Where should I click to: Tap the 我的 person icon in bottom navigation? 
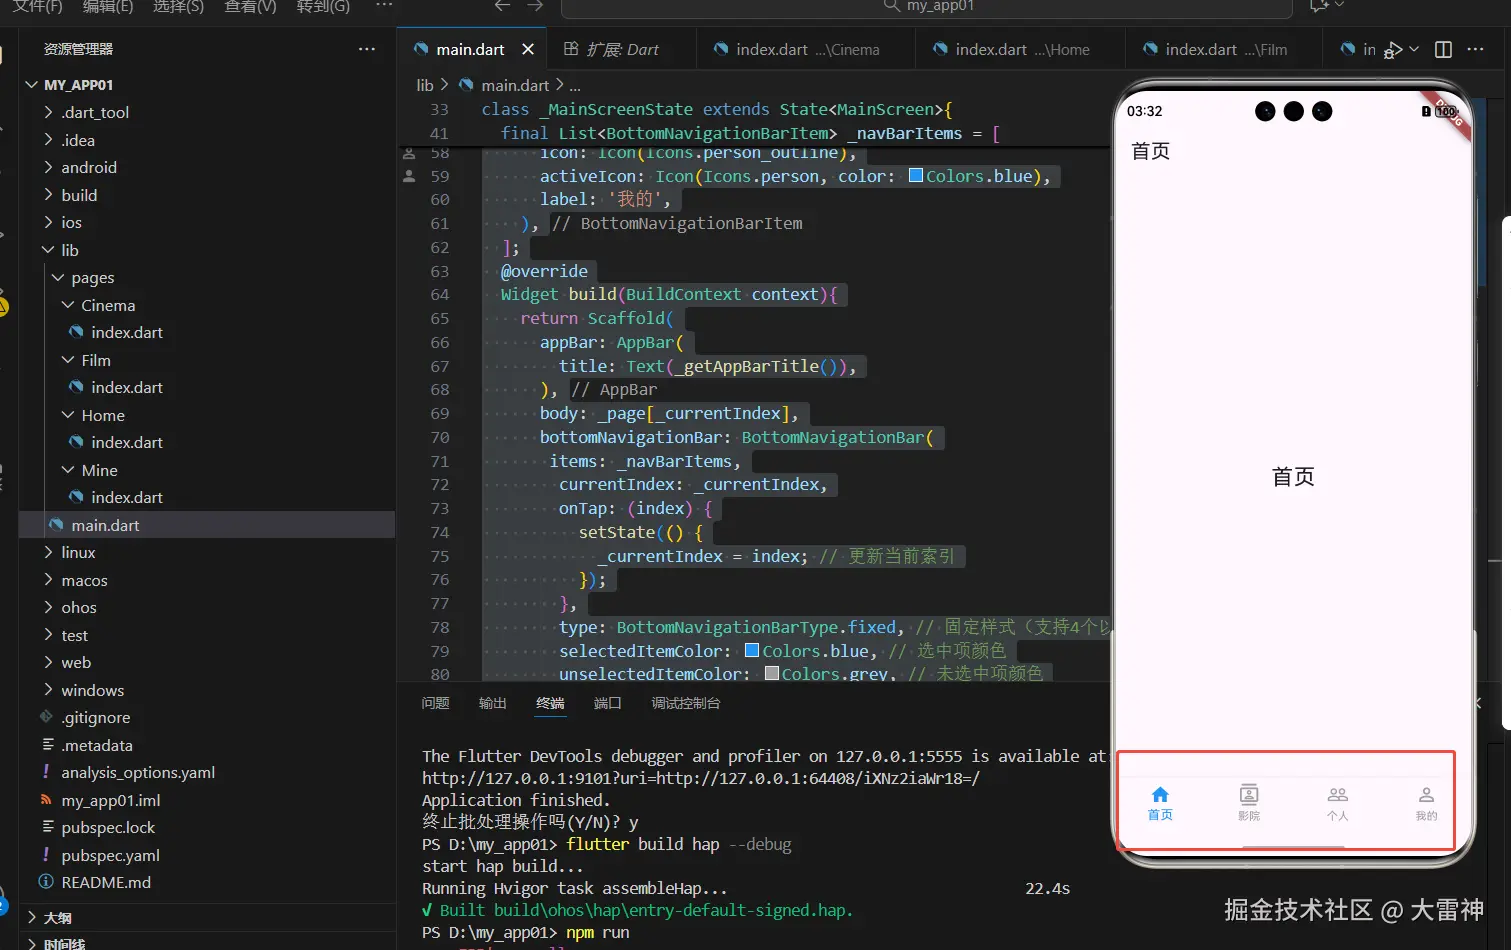point(1426,796)
